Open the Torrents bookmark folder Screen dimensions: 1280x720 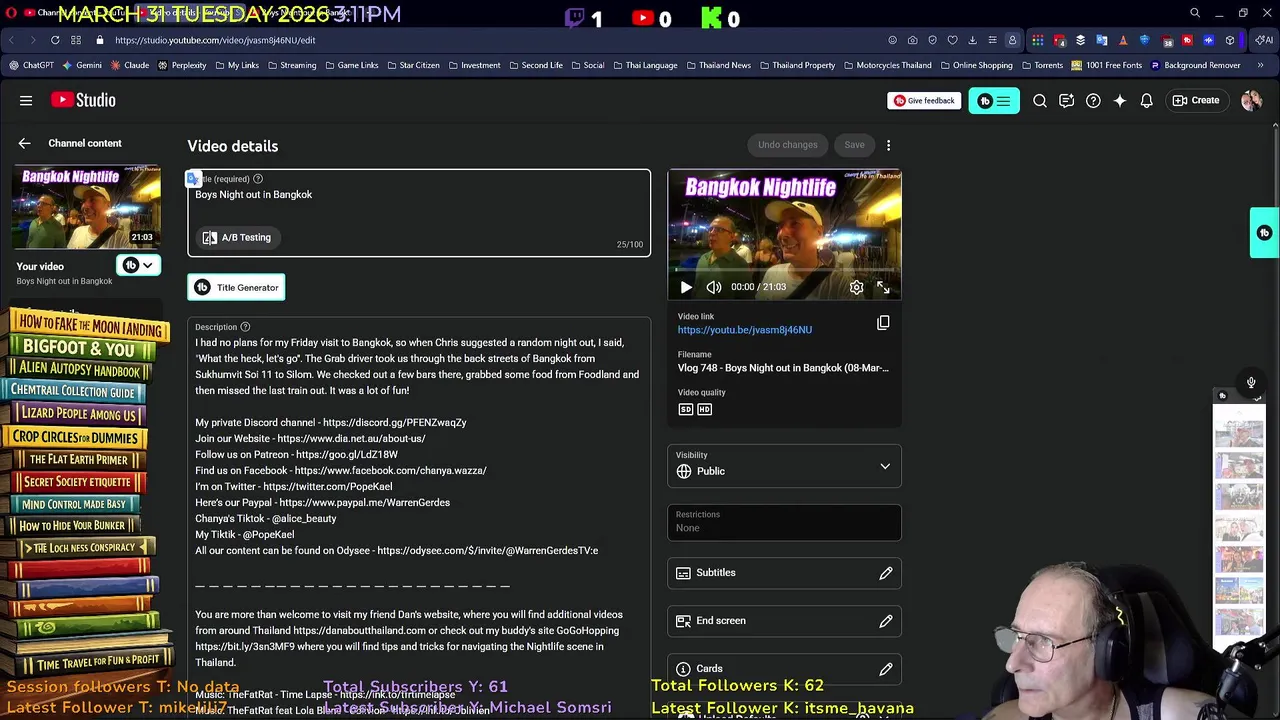click(x=1042, y=65)
